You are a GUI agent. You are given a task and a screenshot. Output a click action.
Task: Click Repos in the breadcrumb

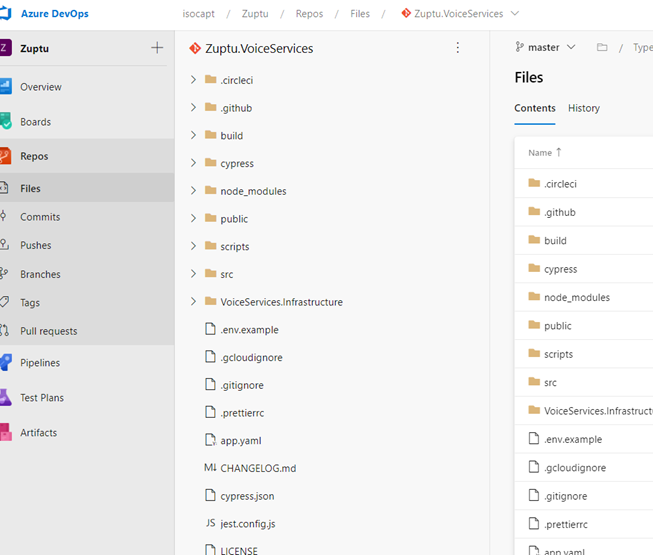309,14
